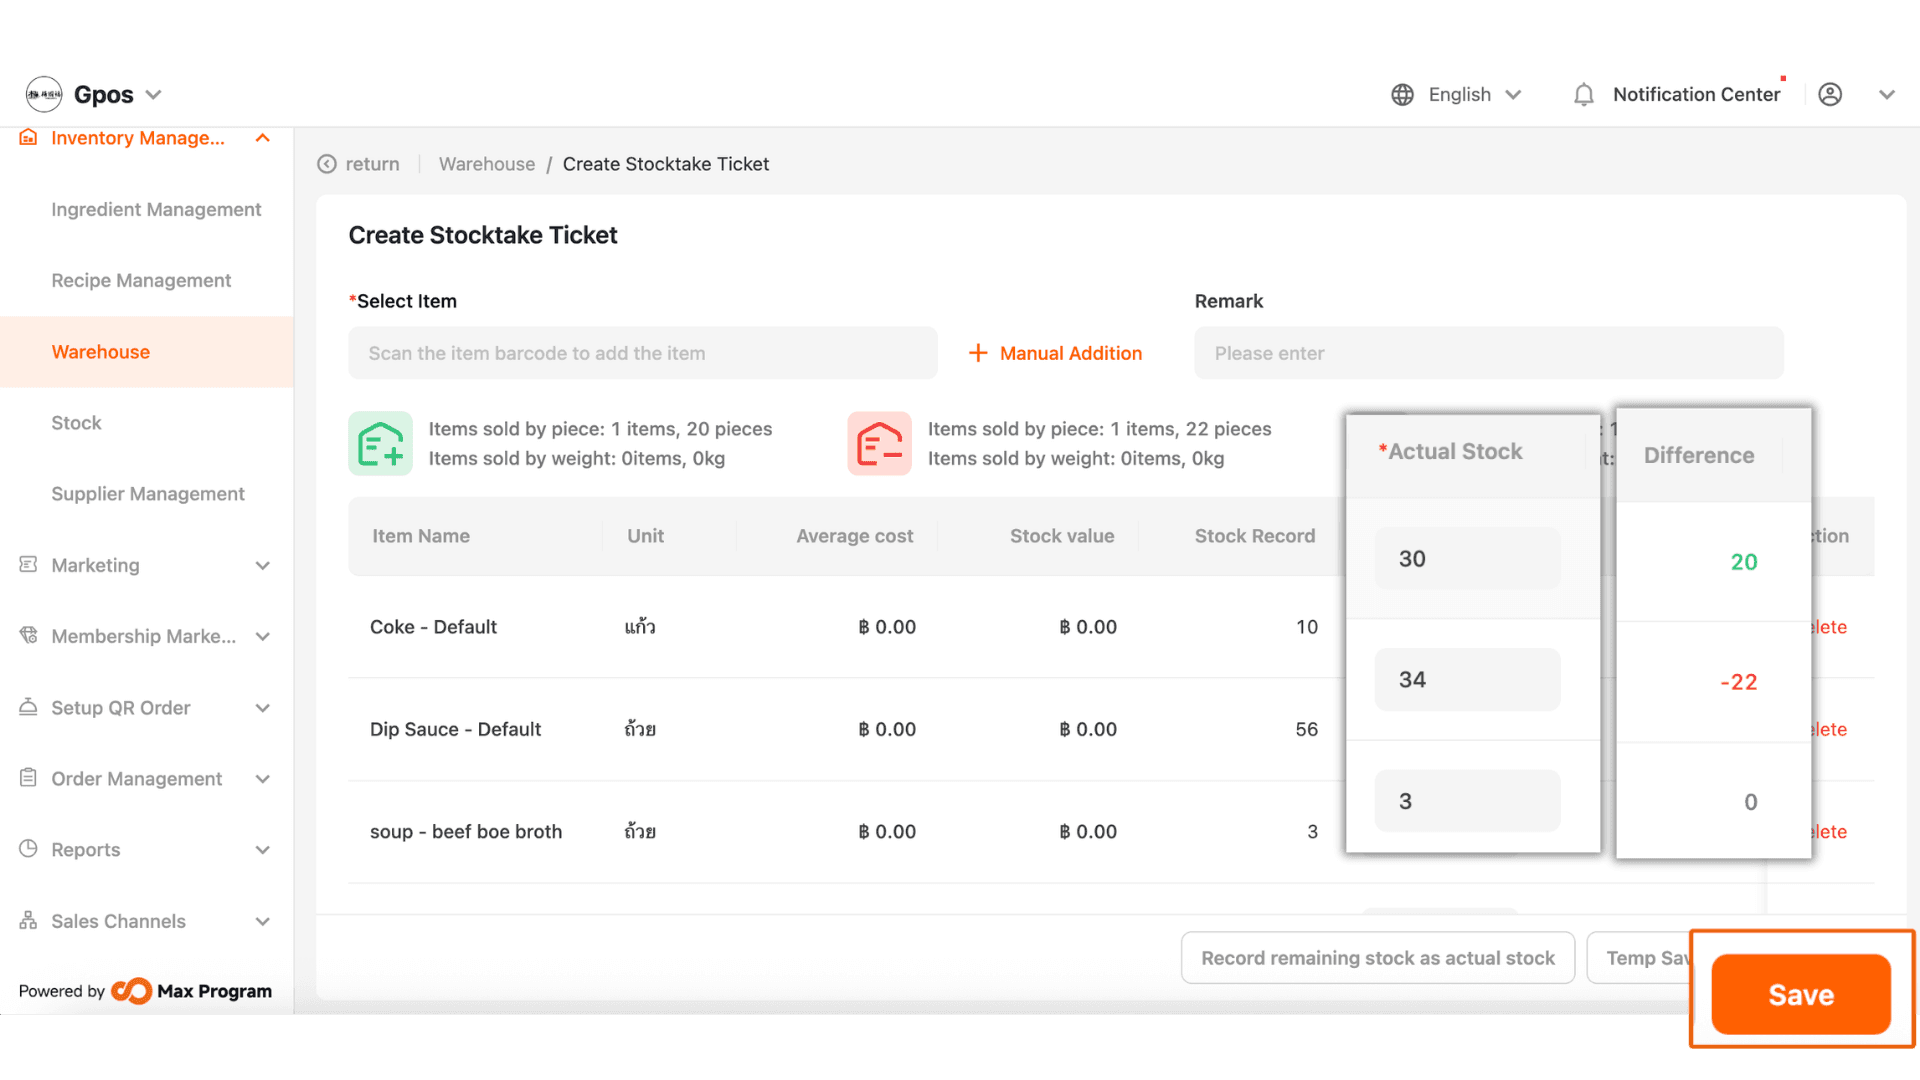Open the notification bell icon
The width and height of the screenshot is (1920, 1080).
[x=1583, y=95]
